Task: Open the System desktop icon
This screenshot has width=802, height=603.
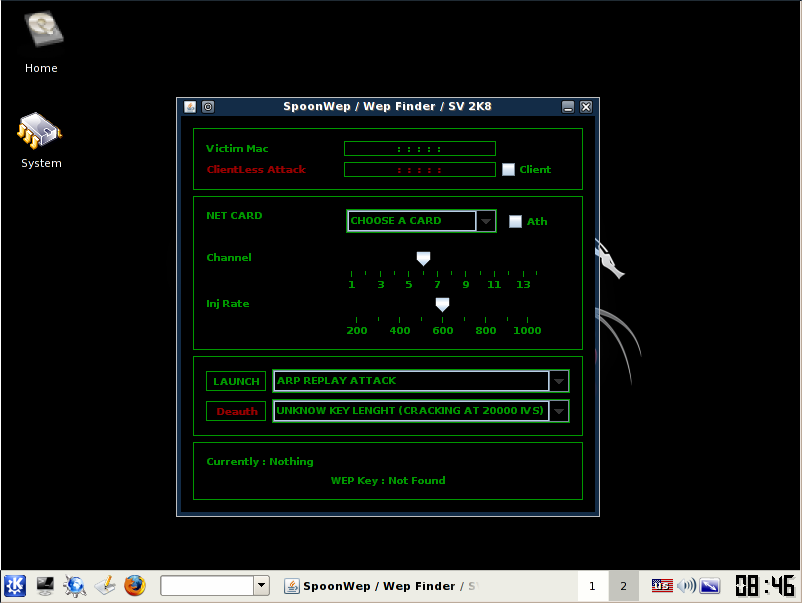Action: tap(40, 140)
